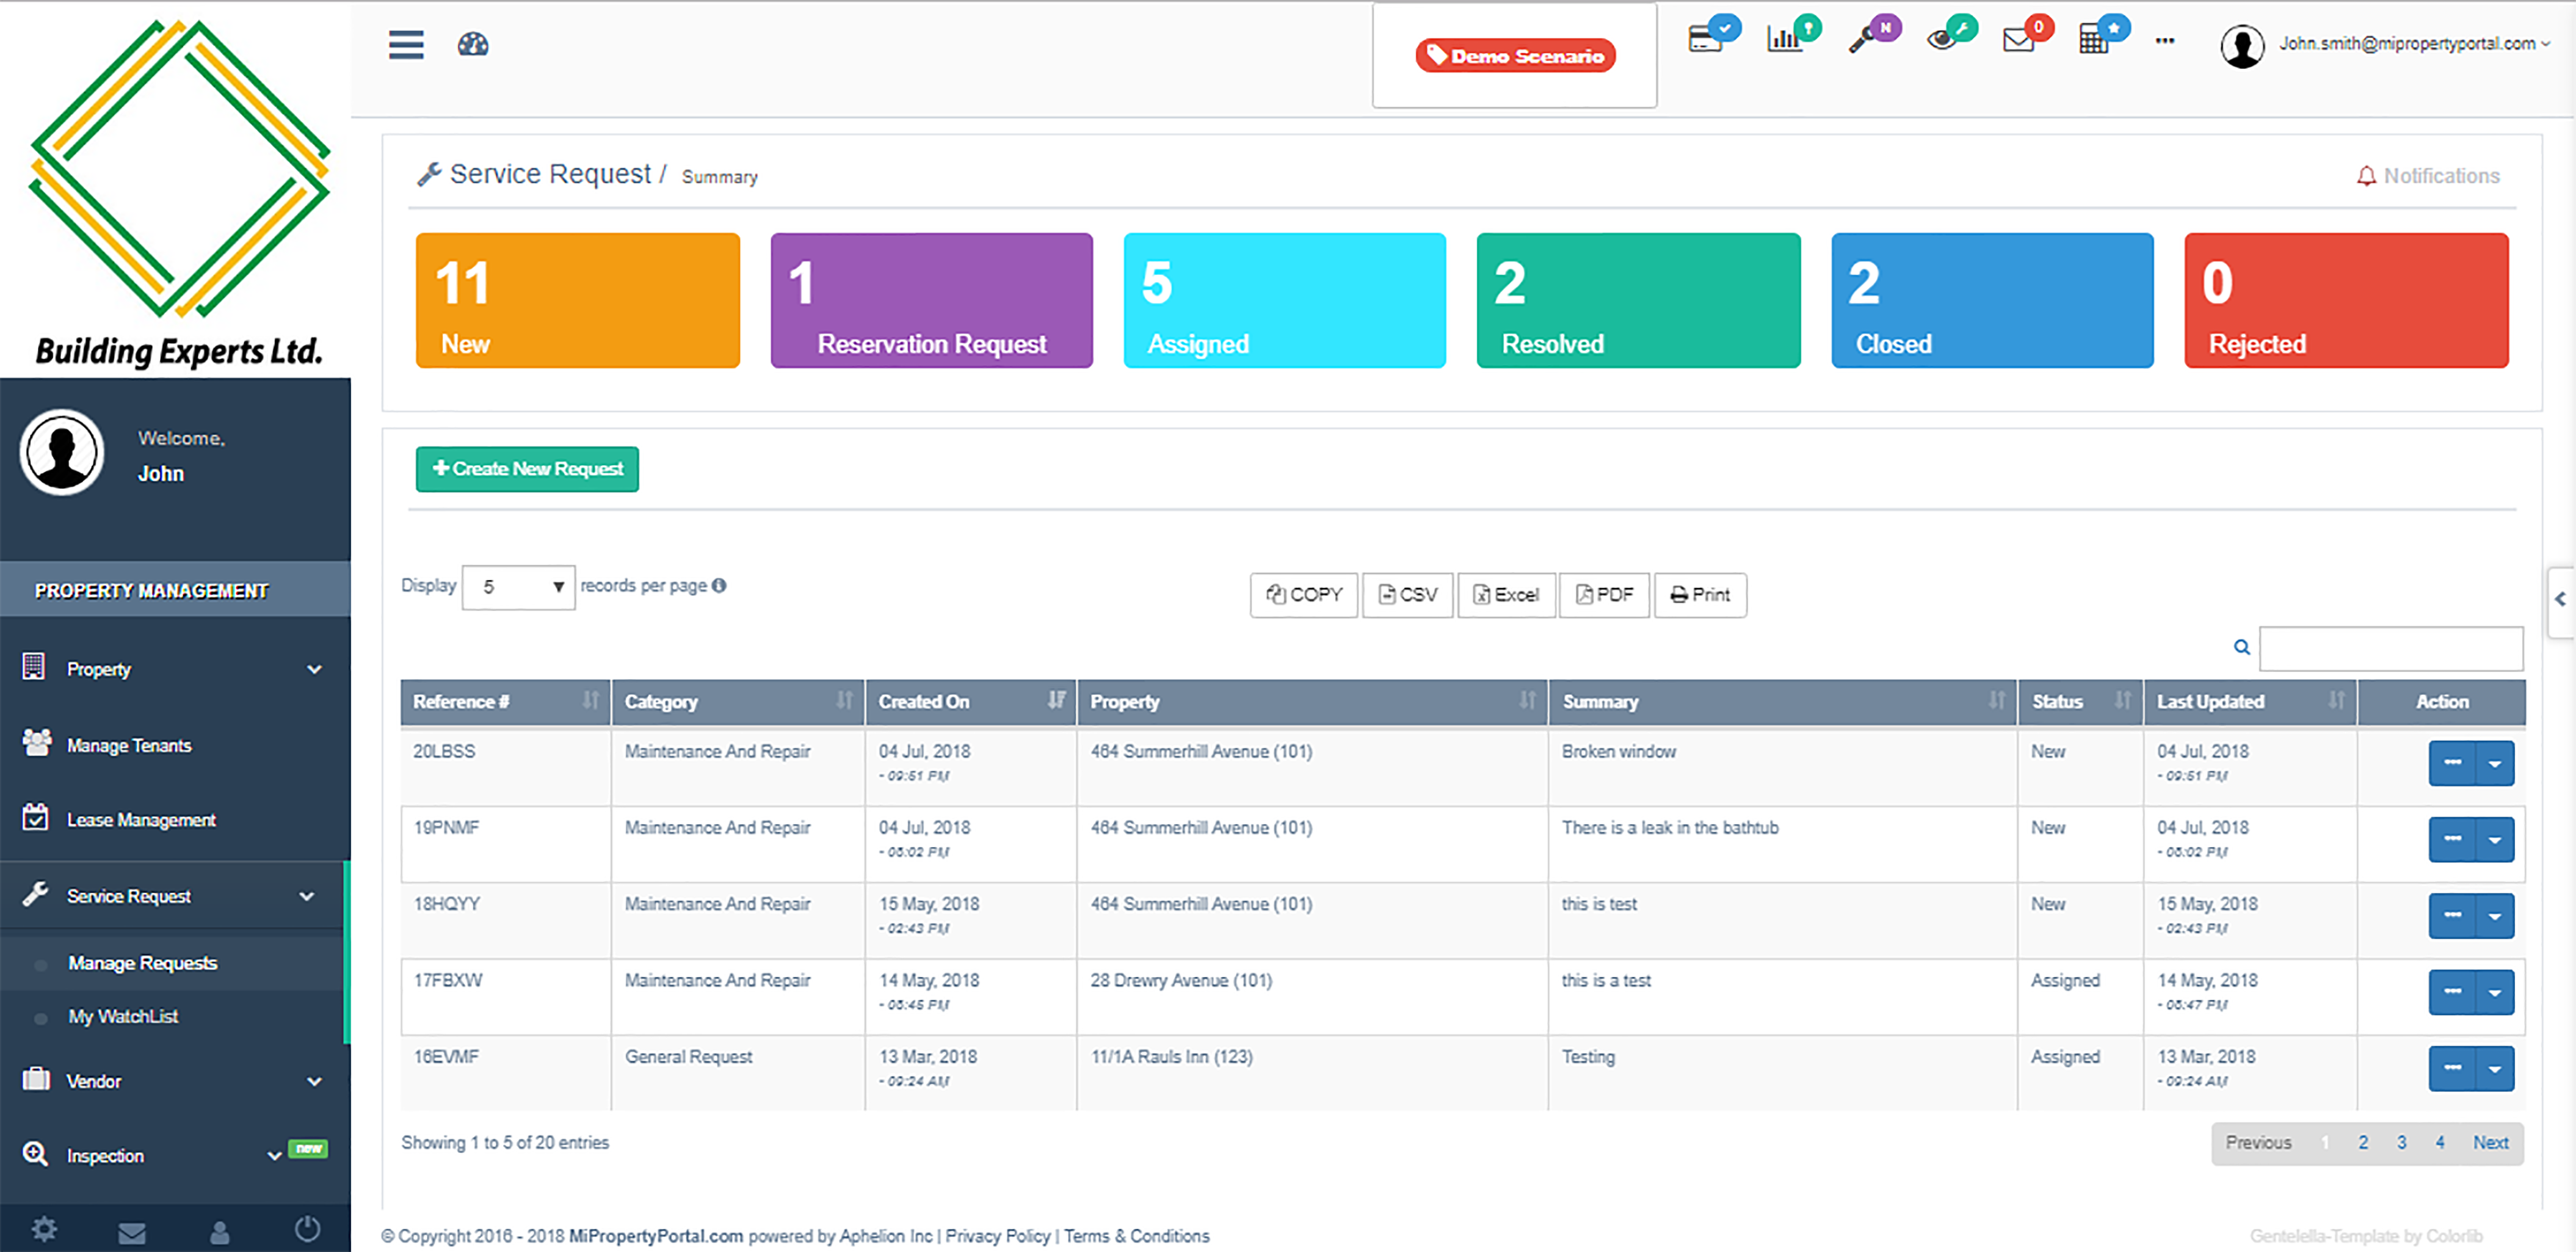Click the power logout icon in sidebar footer

(x=307, y=1230)
